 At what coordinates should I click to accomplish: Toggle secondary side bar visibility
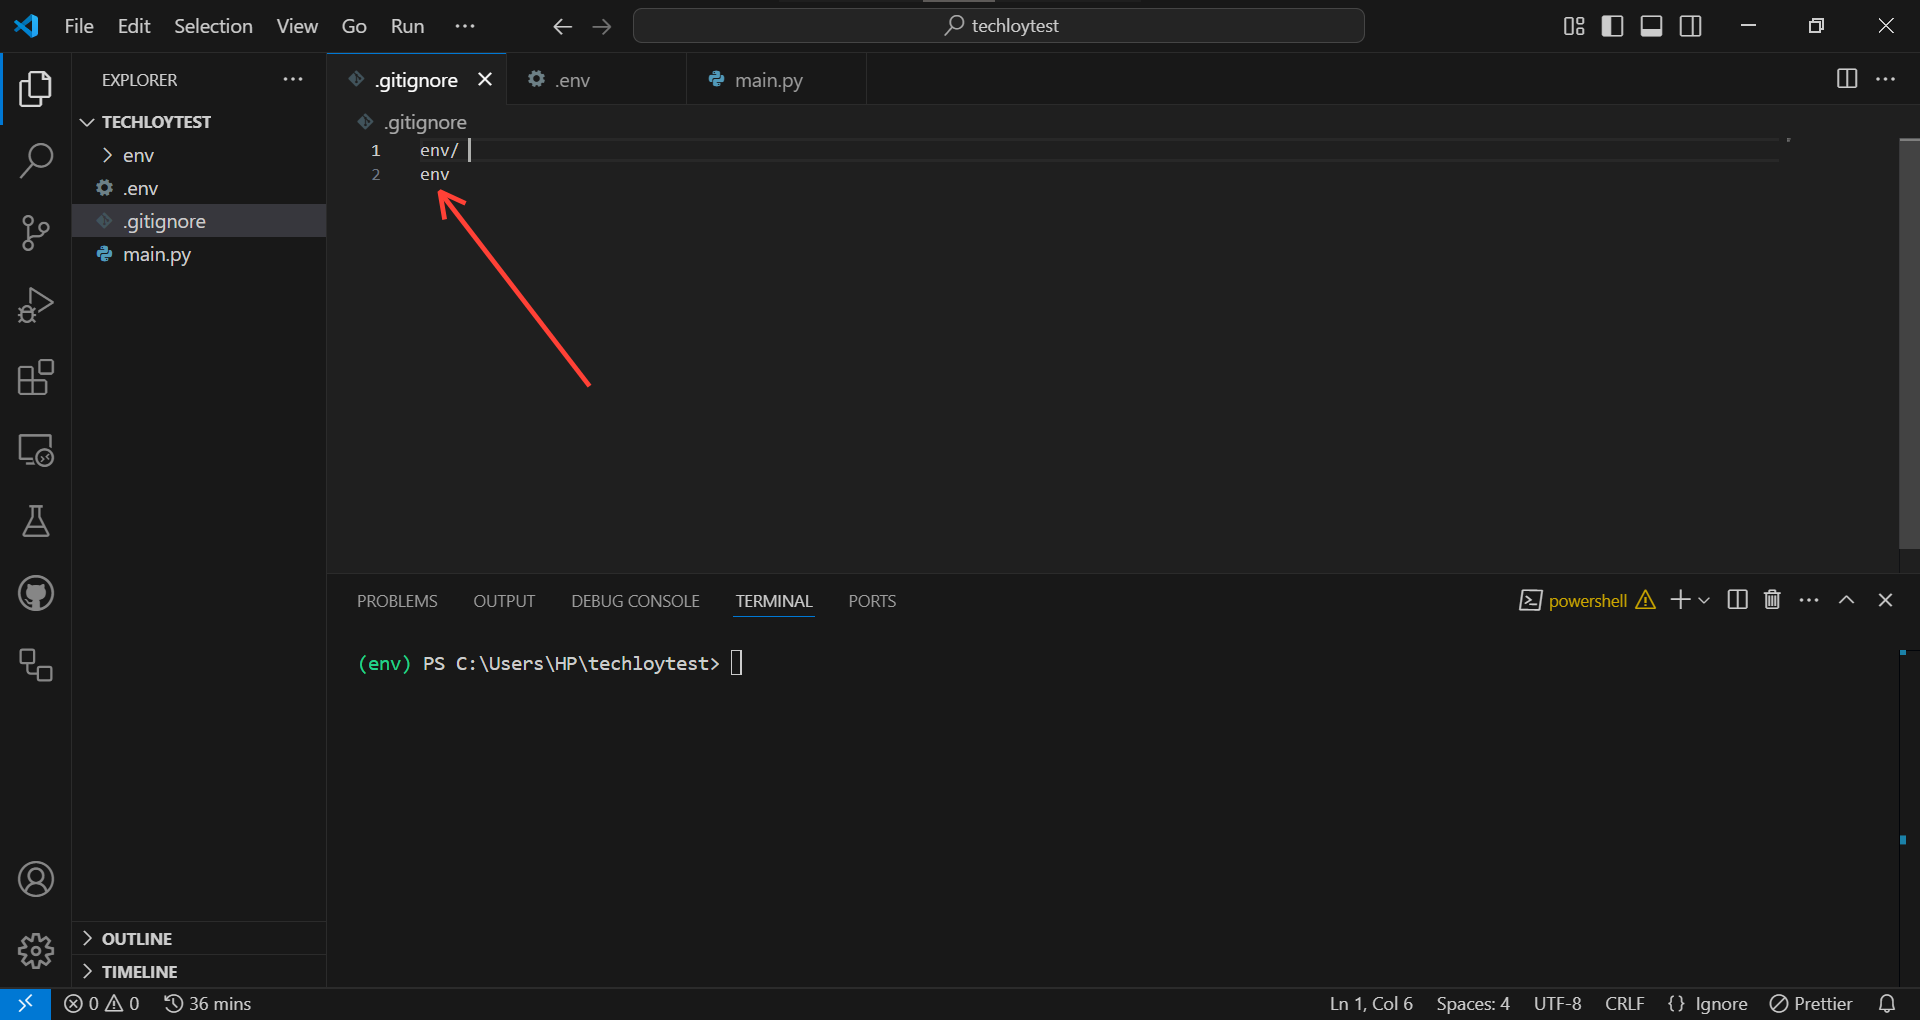coord(1691,26)
